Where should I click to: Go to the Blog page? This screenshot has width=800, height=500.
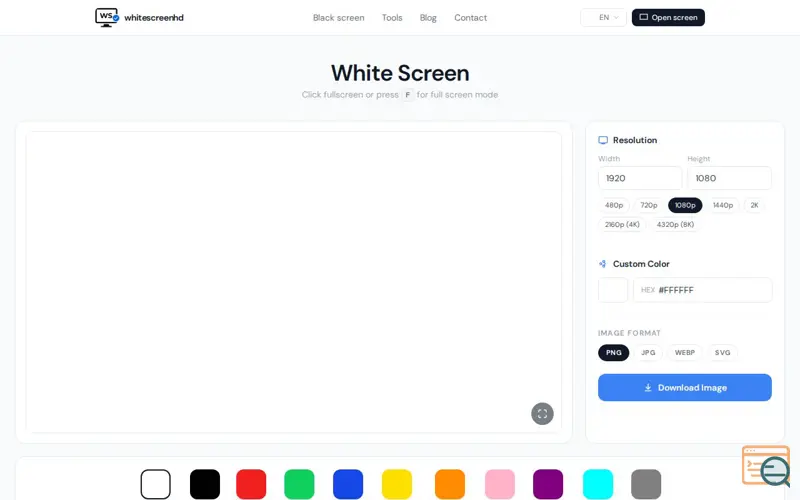coord(428,18)
